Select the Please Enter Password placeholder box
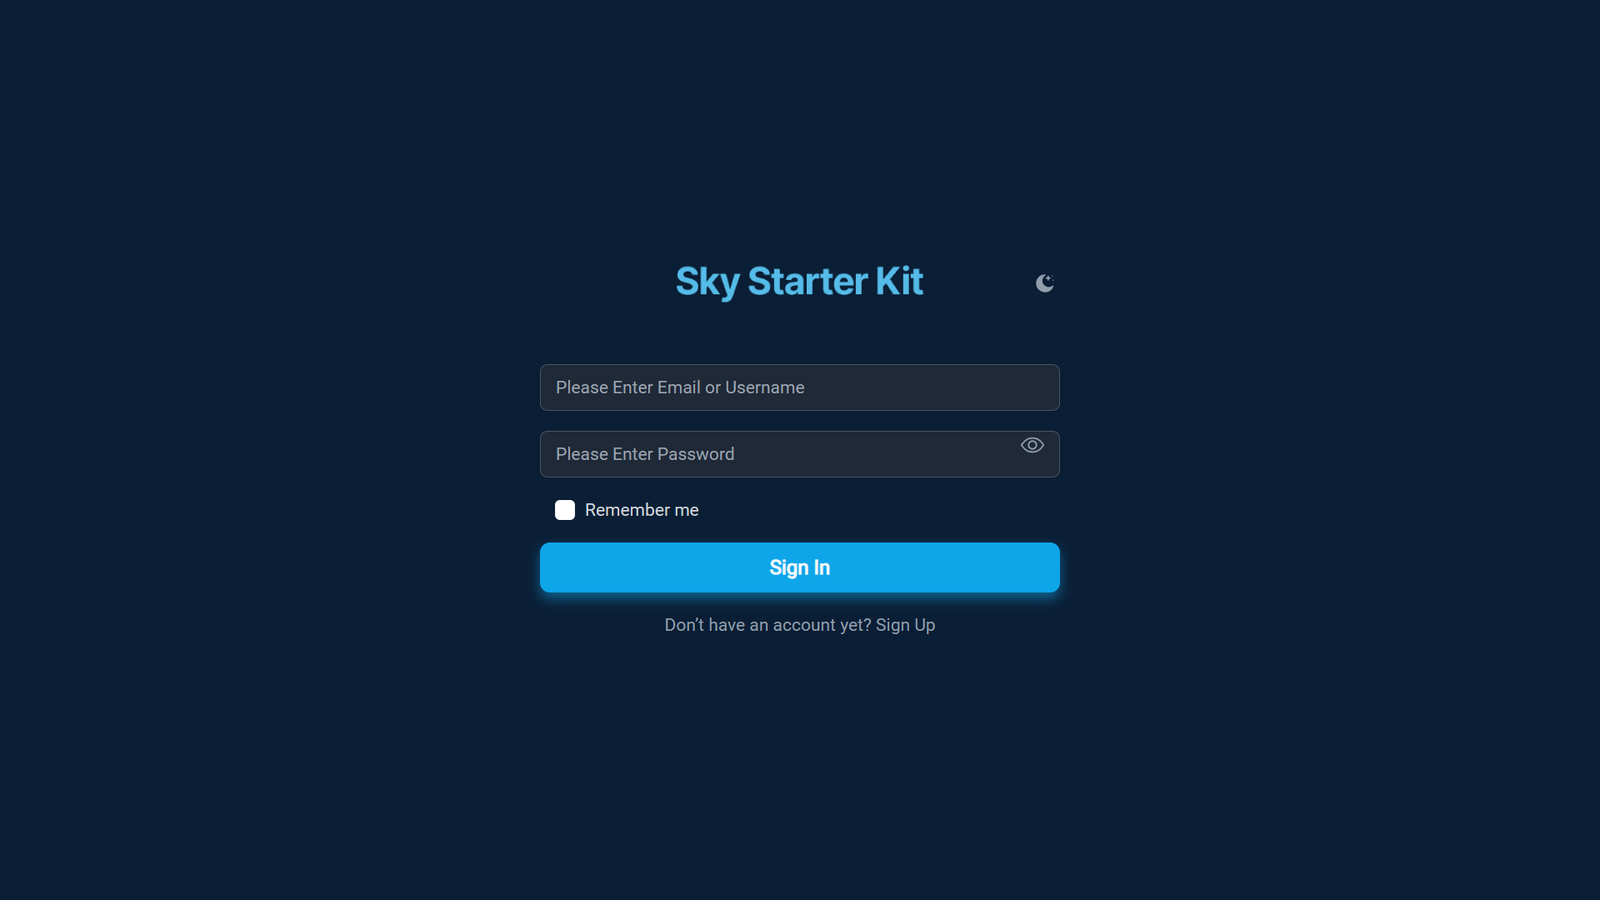The width and height of the screenshot is (1600, 900). [800, 454]
